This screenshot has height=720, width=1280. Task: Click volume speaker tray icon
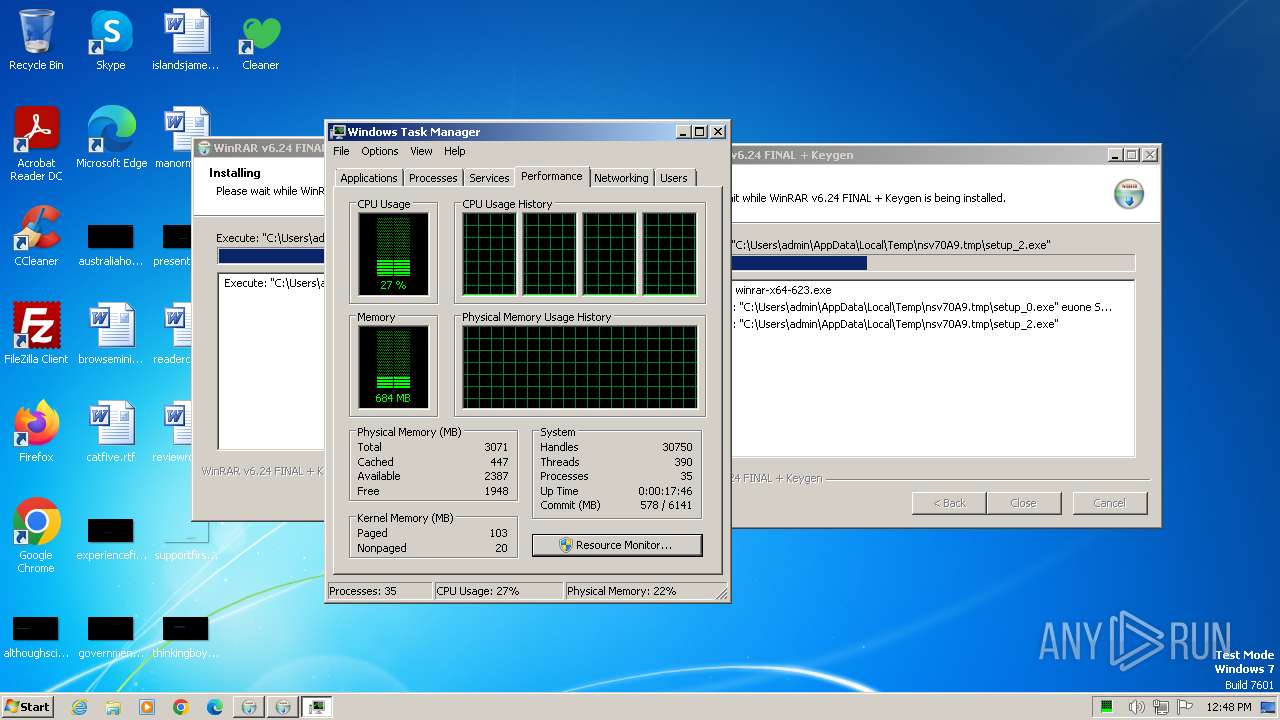(1136, 707)
